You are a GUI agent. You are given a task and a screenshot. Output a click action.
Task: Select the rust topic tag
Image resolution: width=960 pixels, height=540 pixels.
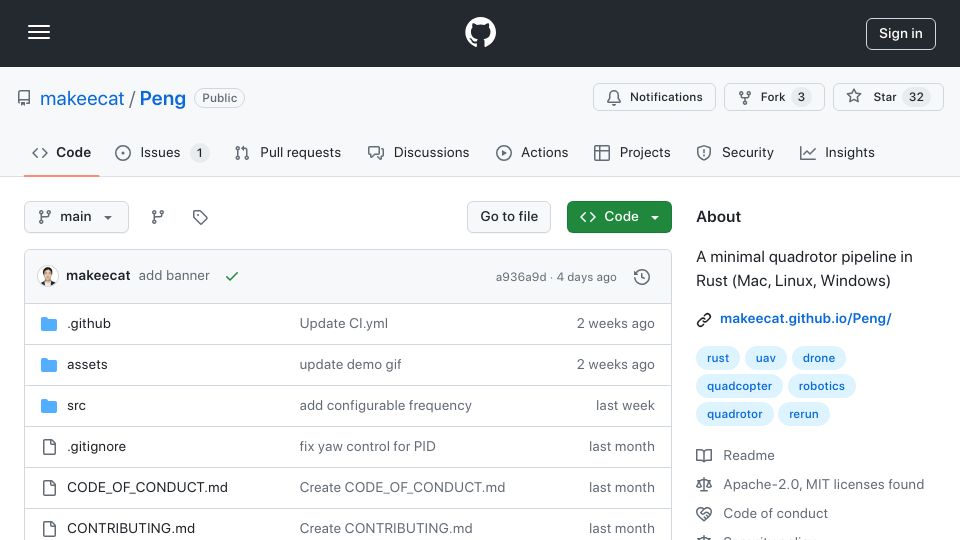(718, 358)
